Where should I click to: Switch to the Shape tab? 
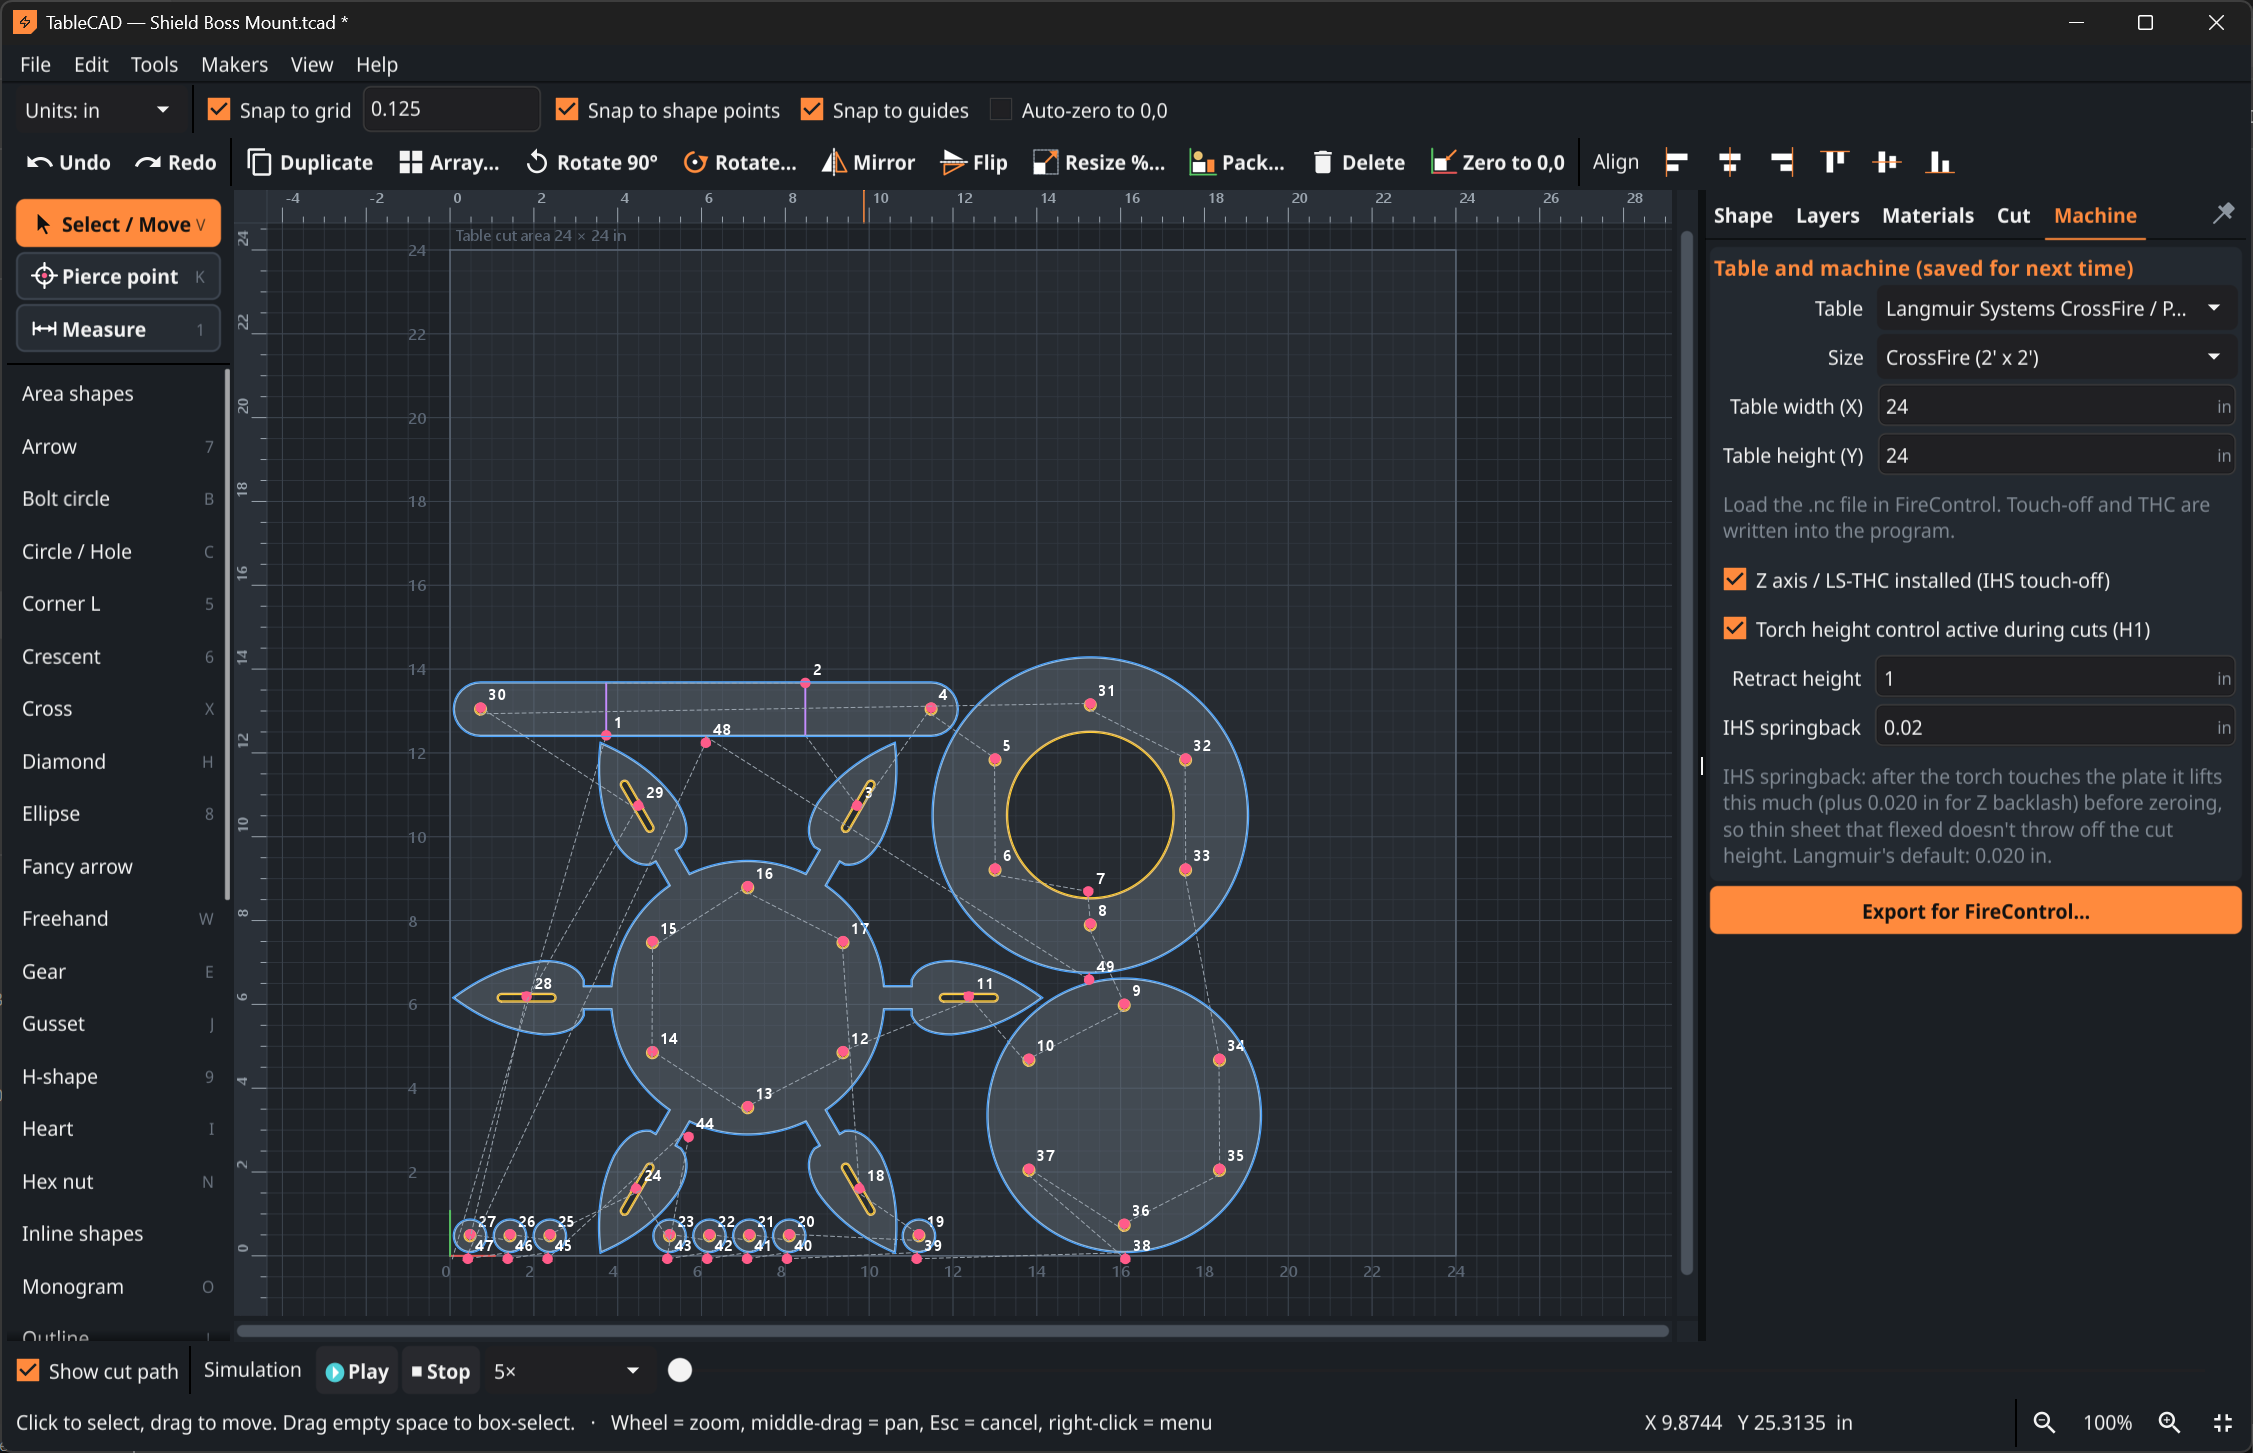pyautogui.click(x=1743, y=215)
